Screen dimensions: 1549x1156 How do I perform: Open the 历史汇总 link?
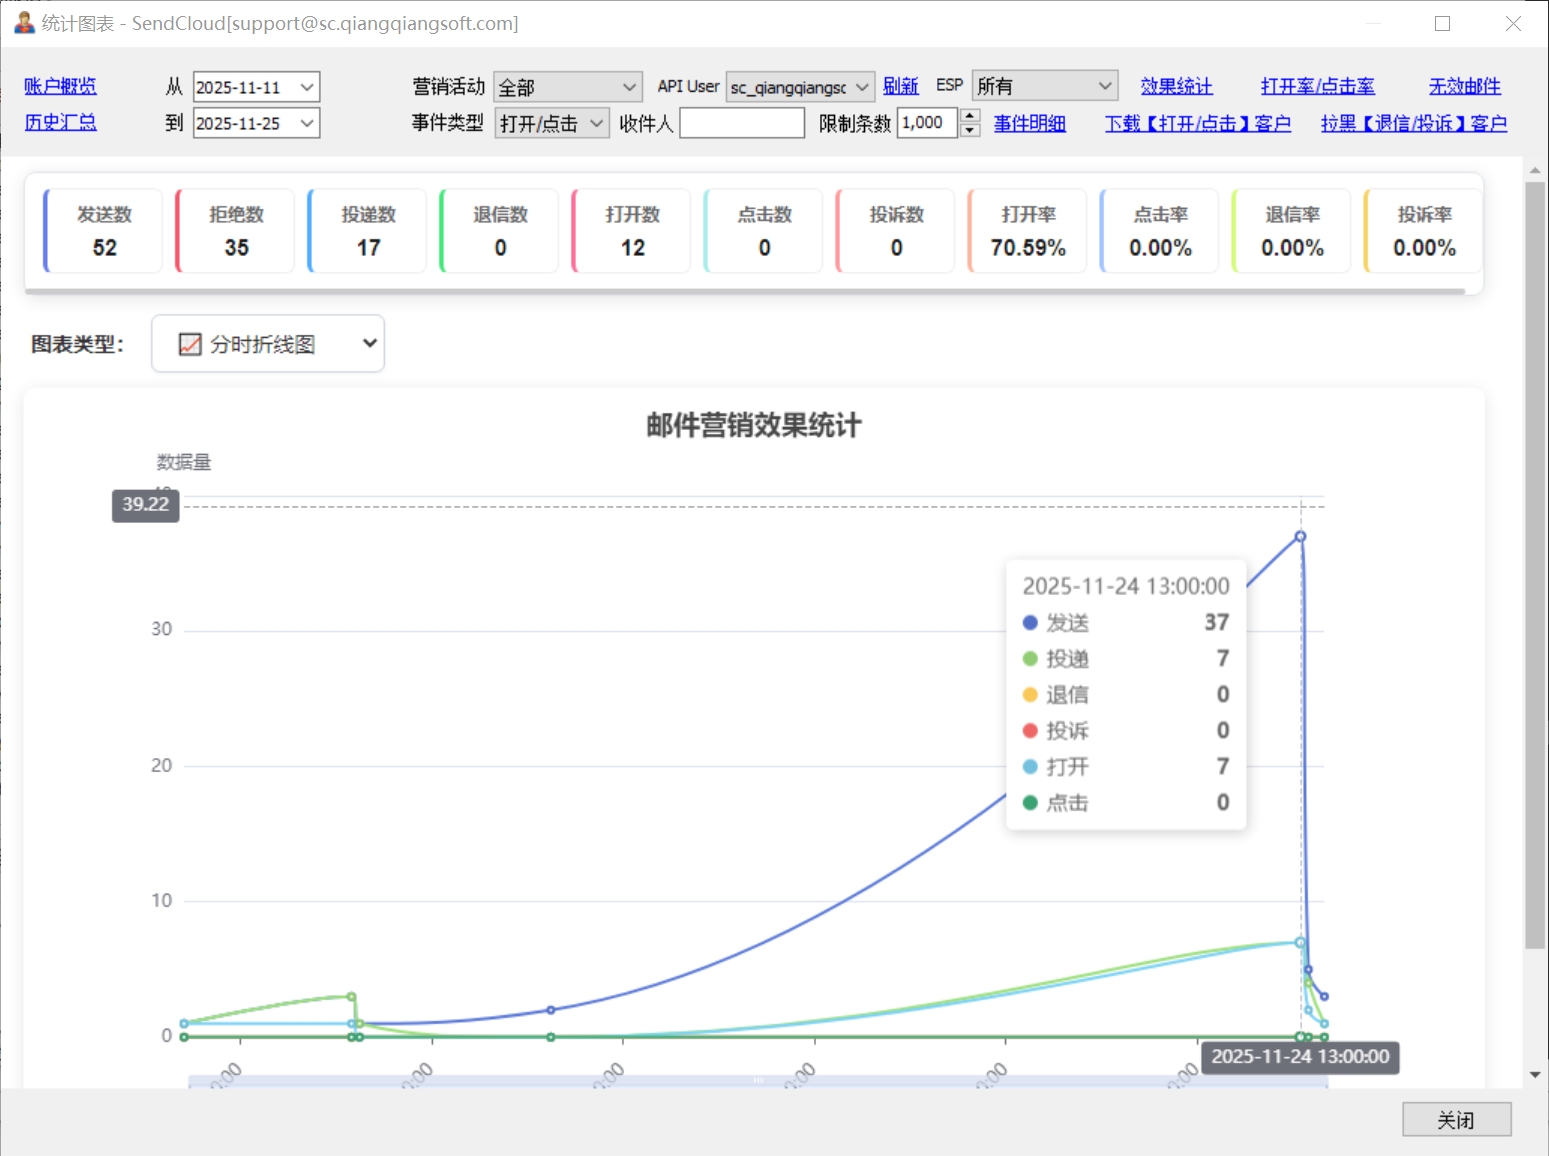tap(60, 123)
